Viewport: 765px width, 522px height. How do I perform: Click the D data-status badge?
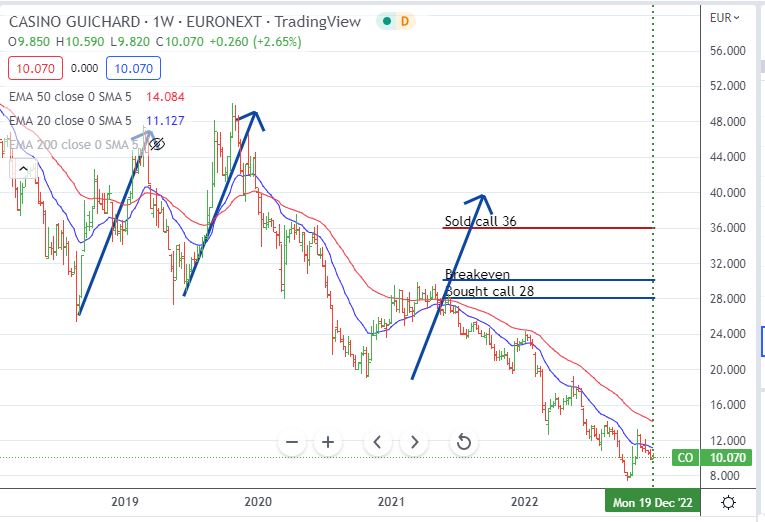coord(404,21)
